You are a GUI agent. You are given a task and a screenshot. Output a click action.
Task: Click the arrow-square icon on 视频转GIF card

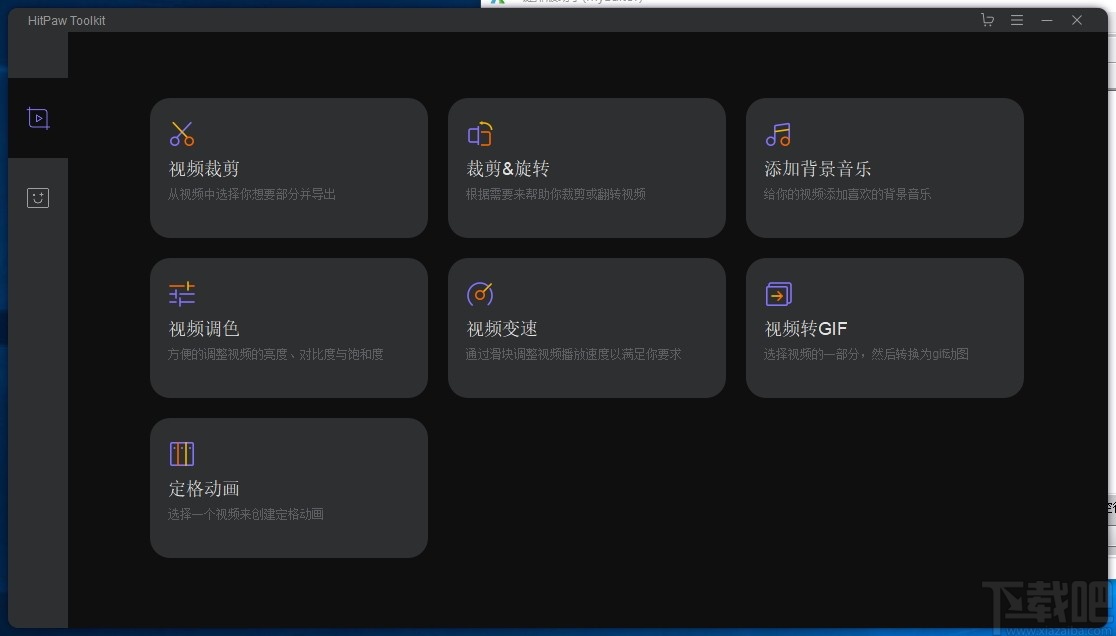pyautogui.click(x=778, y=293)
